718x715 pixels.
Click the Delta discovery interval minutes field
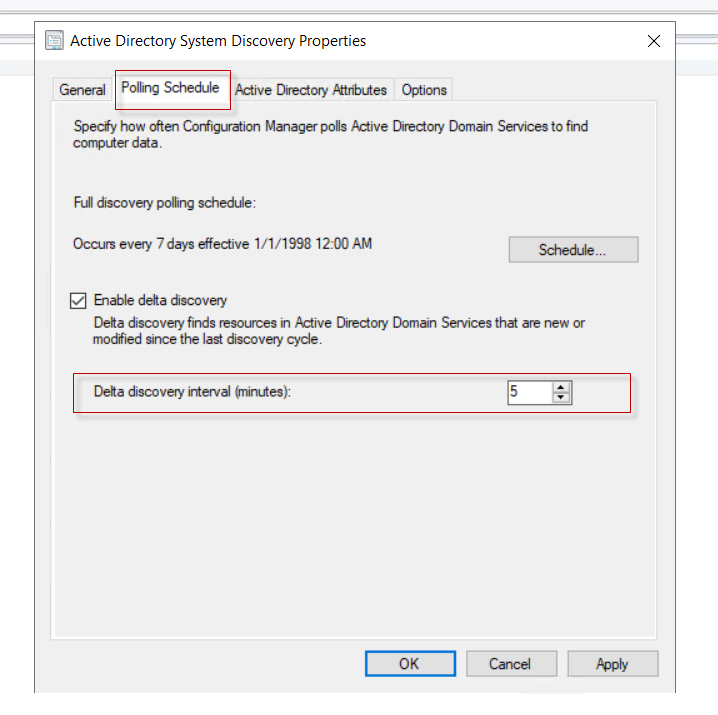pyautogui.click(x=529, y=392)
